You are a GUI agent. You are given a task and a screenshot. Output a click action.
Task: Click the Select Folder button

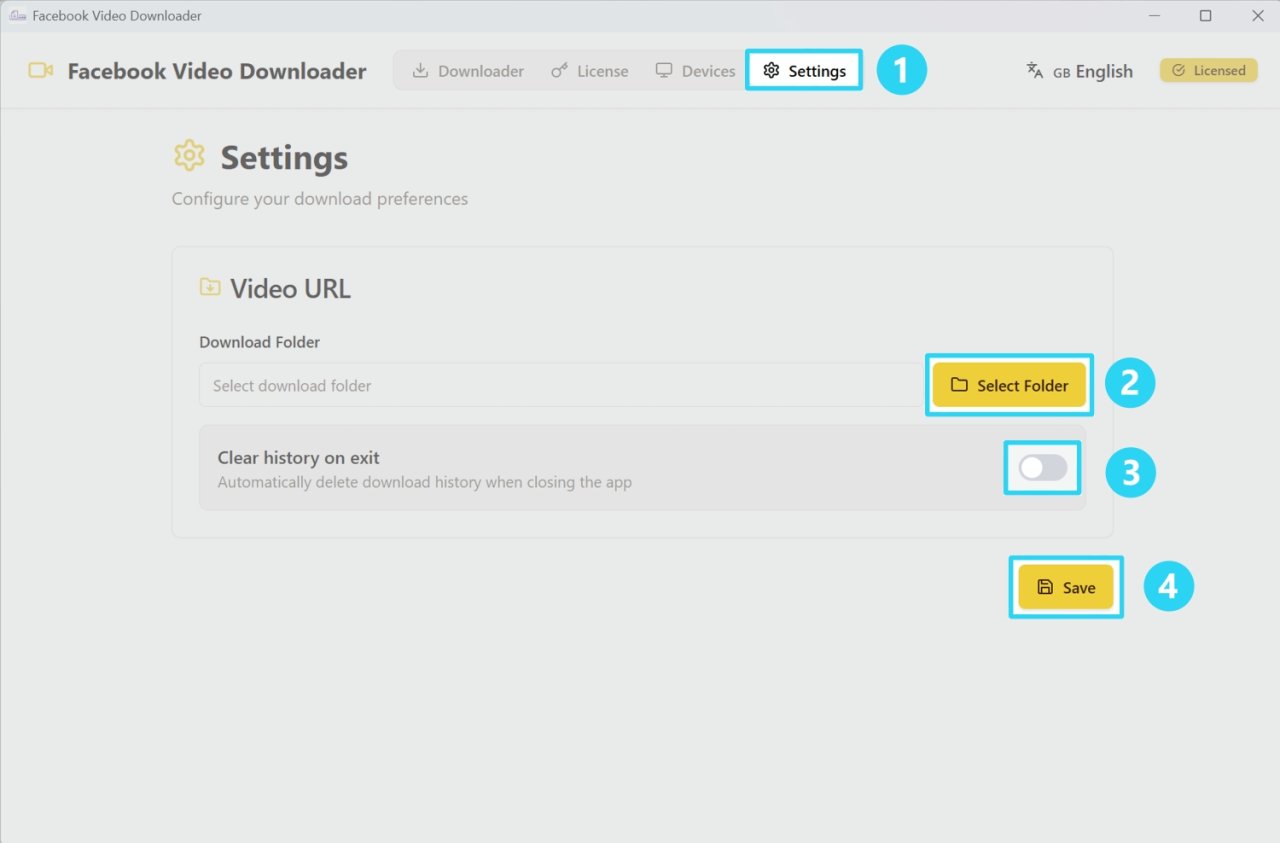1009,385
